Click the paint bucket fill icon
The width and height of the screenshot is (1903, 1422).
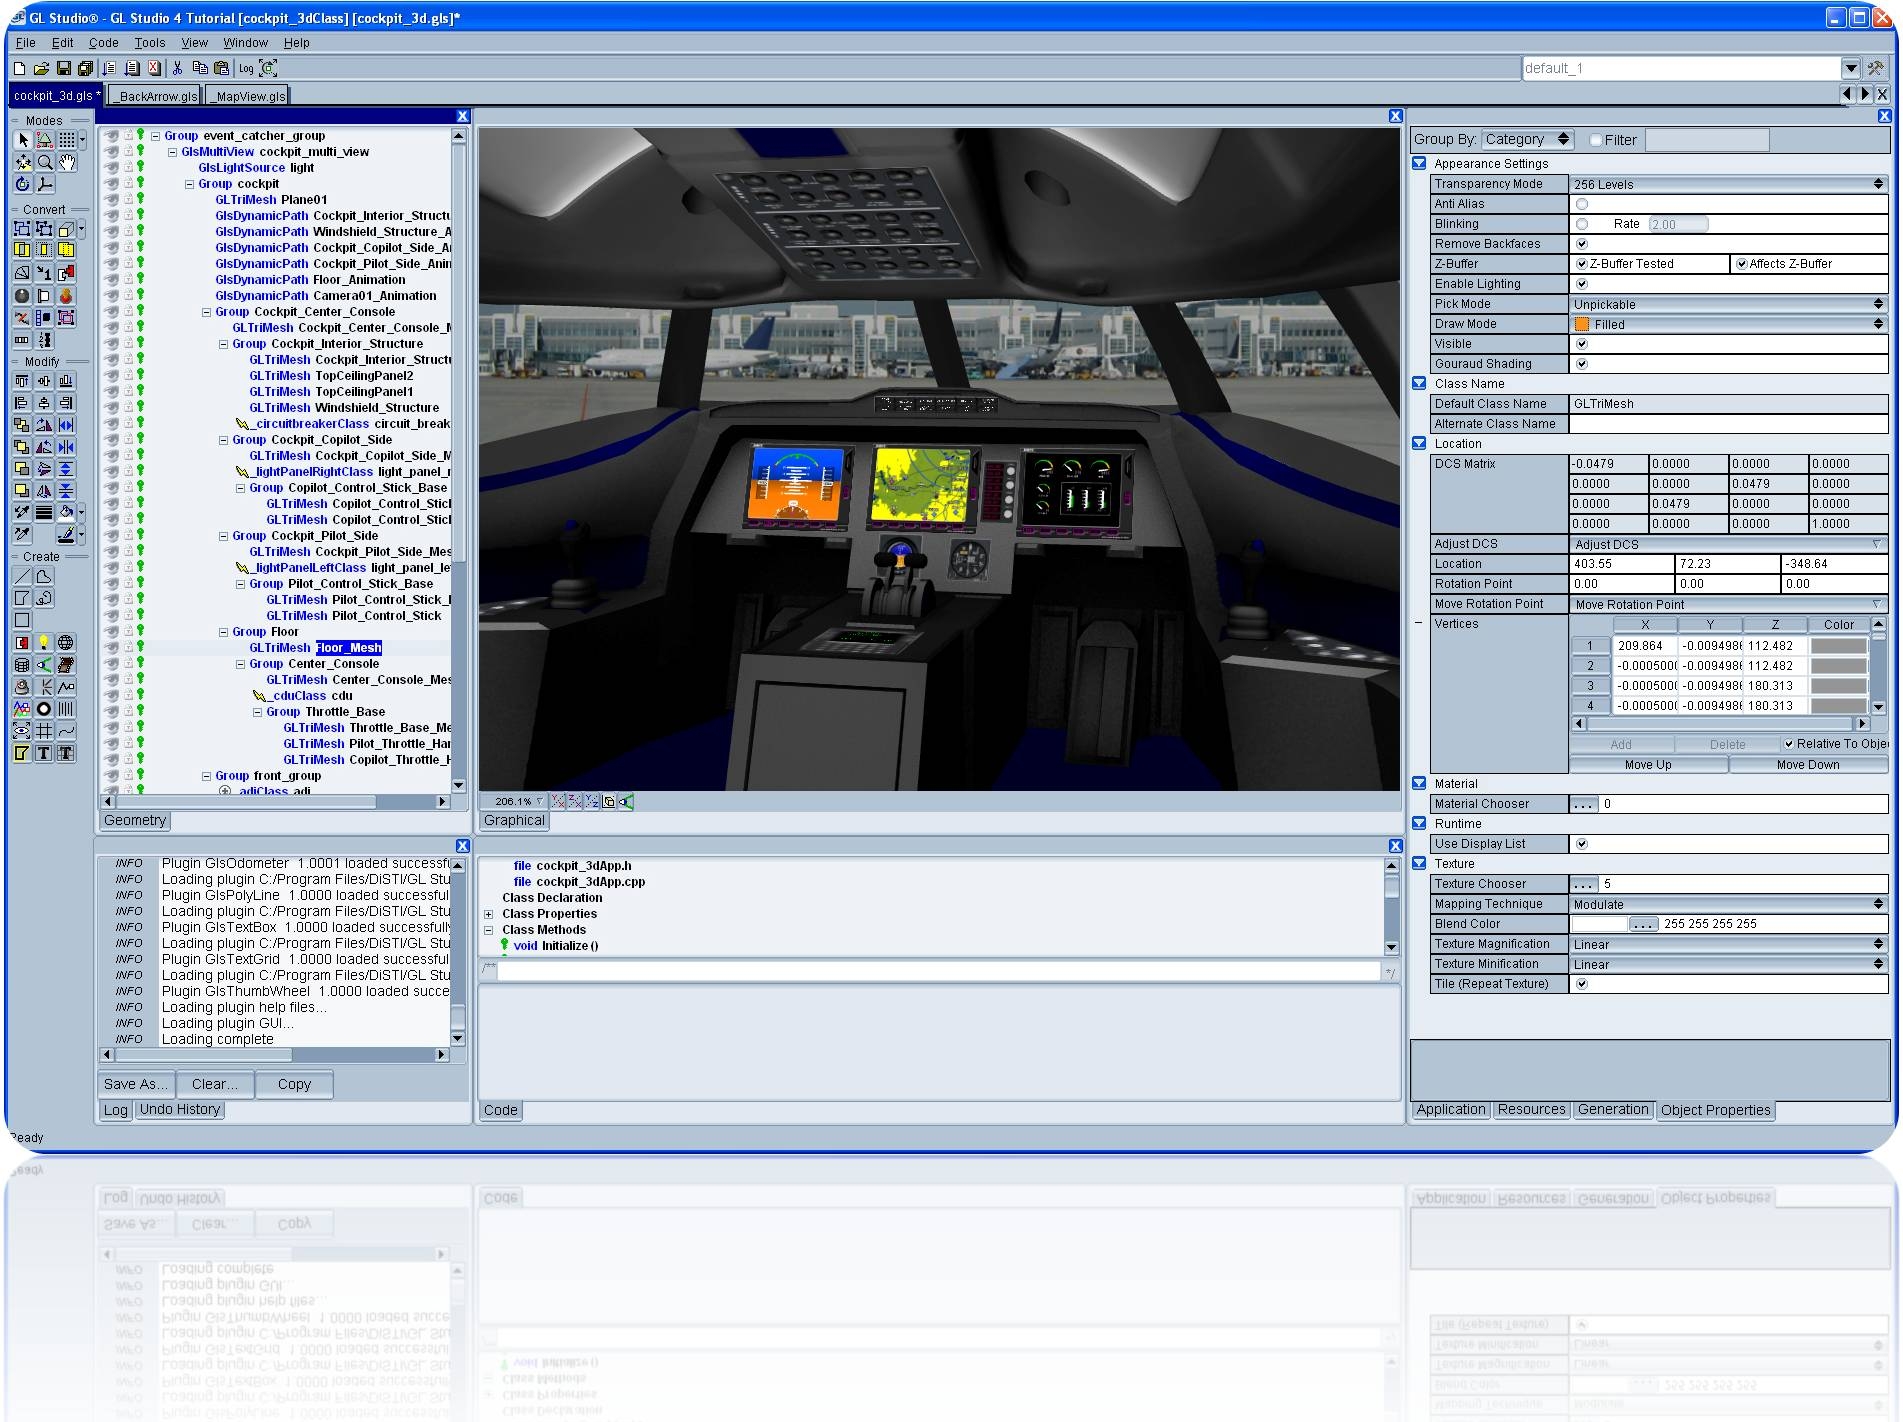pos(66,512)
